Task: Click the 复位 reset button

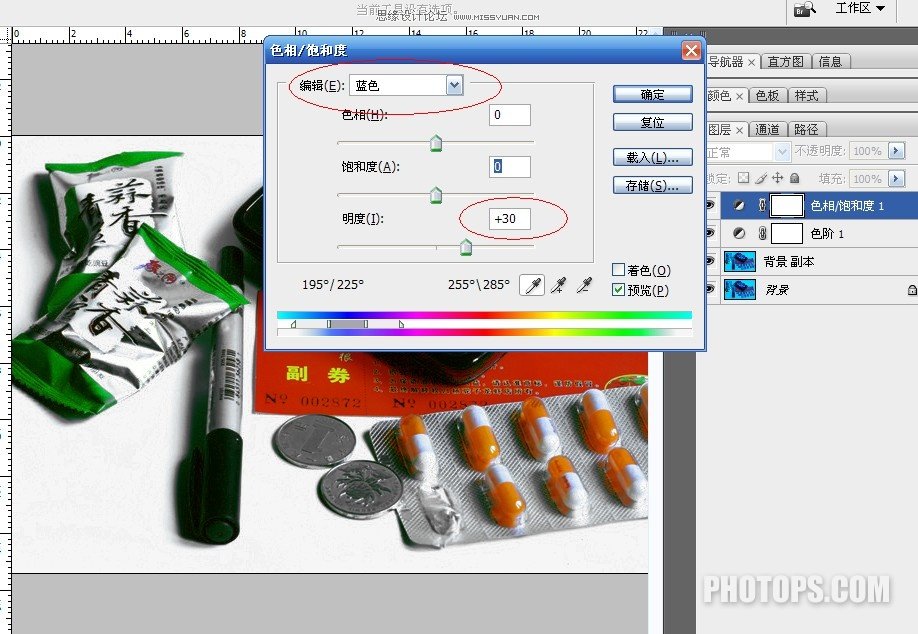Action: pyautogui.click(x=653, y=122)
